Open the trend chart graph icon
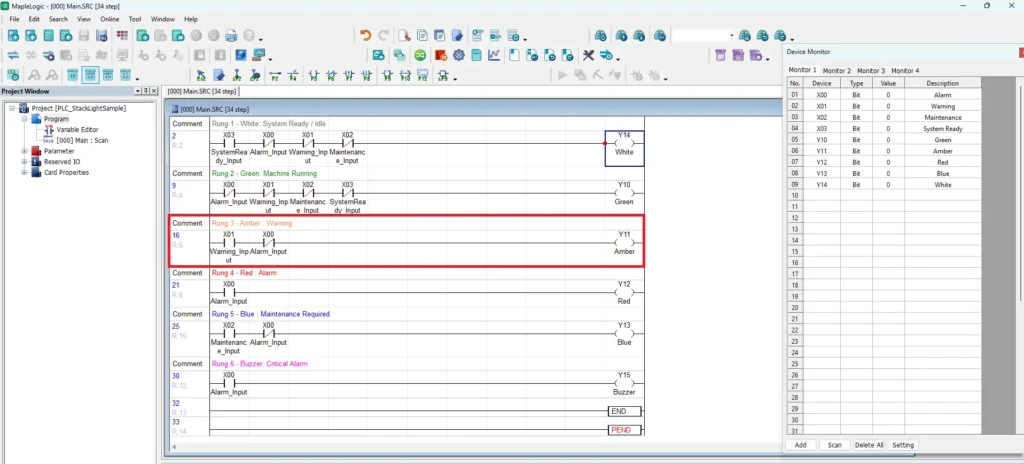Viewport: 1024px width, 464px height. tap(495, 56)
